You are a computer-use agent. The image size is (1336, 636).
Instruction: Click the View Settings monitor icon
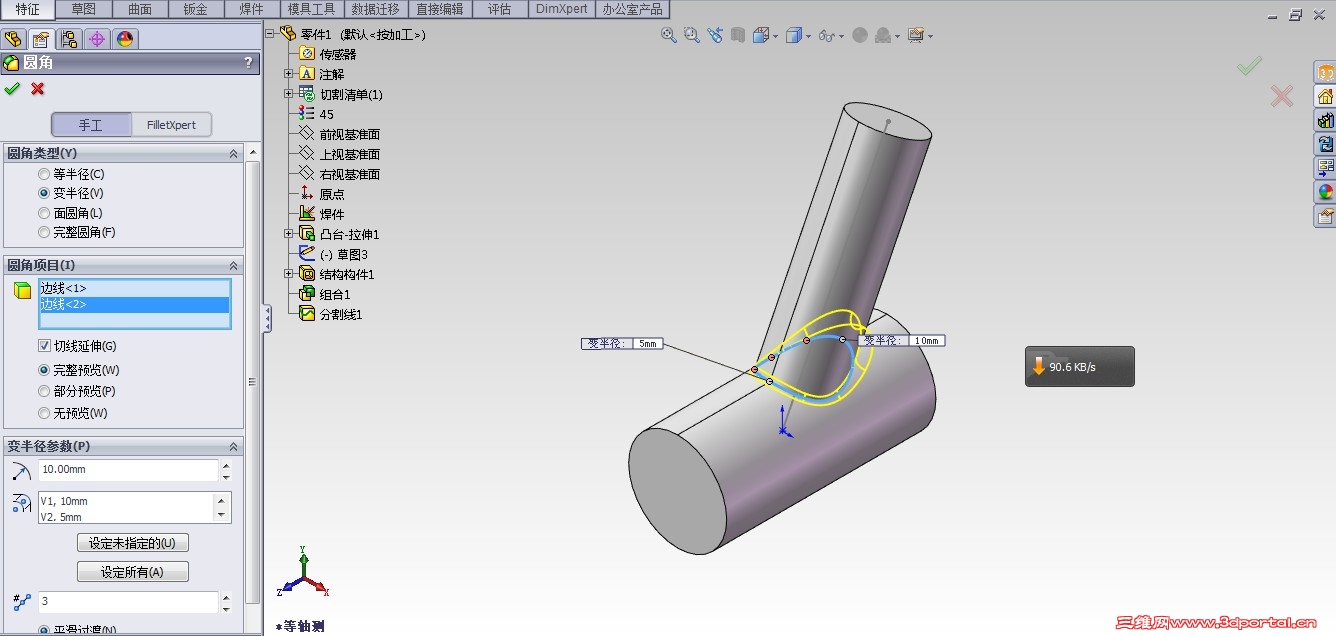(x=915, y=35)
